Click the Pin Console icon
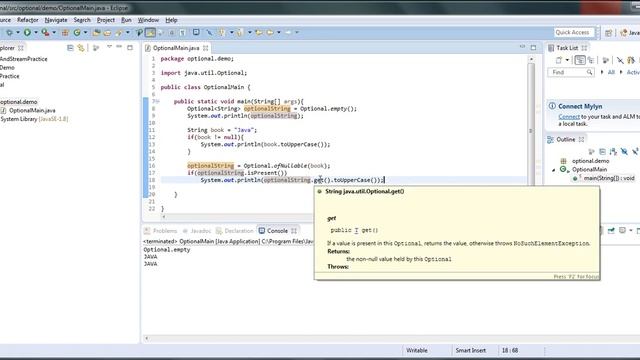 coord(611,231)
